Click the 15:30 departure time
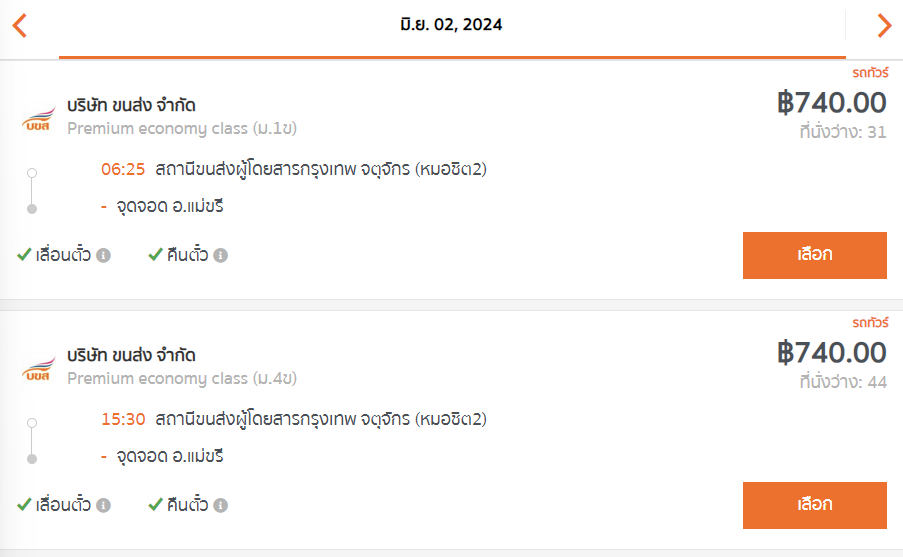The height and width of the screenshot is (557, 903). [x=123, y=419]
